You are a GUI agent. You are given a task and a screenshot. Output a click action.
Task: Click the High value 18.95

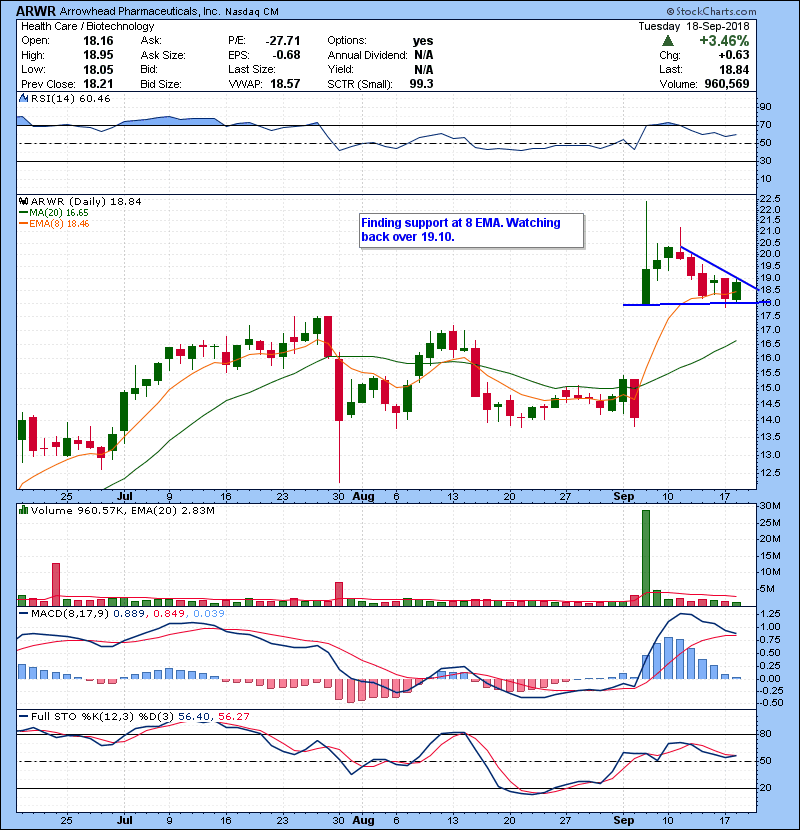point(98,55)
